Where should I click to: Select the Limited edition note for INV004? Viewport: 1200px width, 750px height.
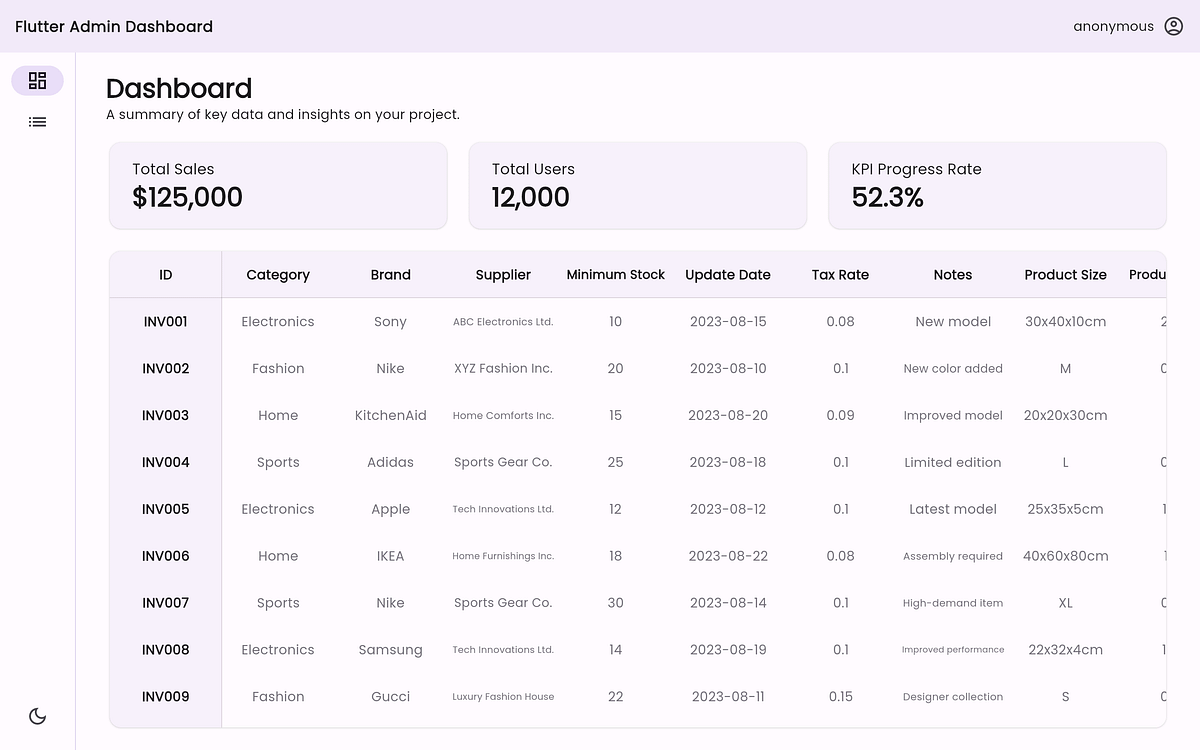953,462
